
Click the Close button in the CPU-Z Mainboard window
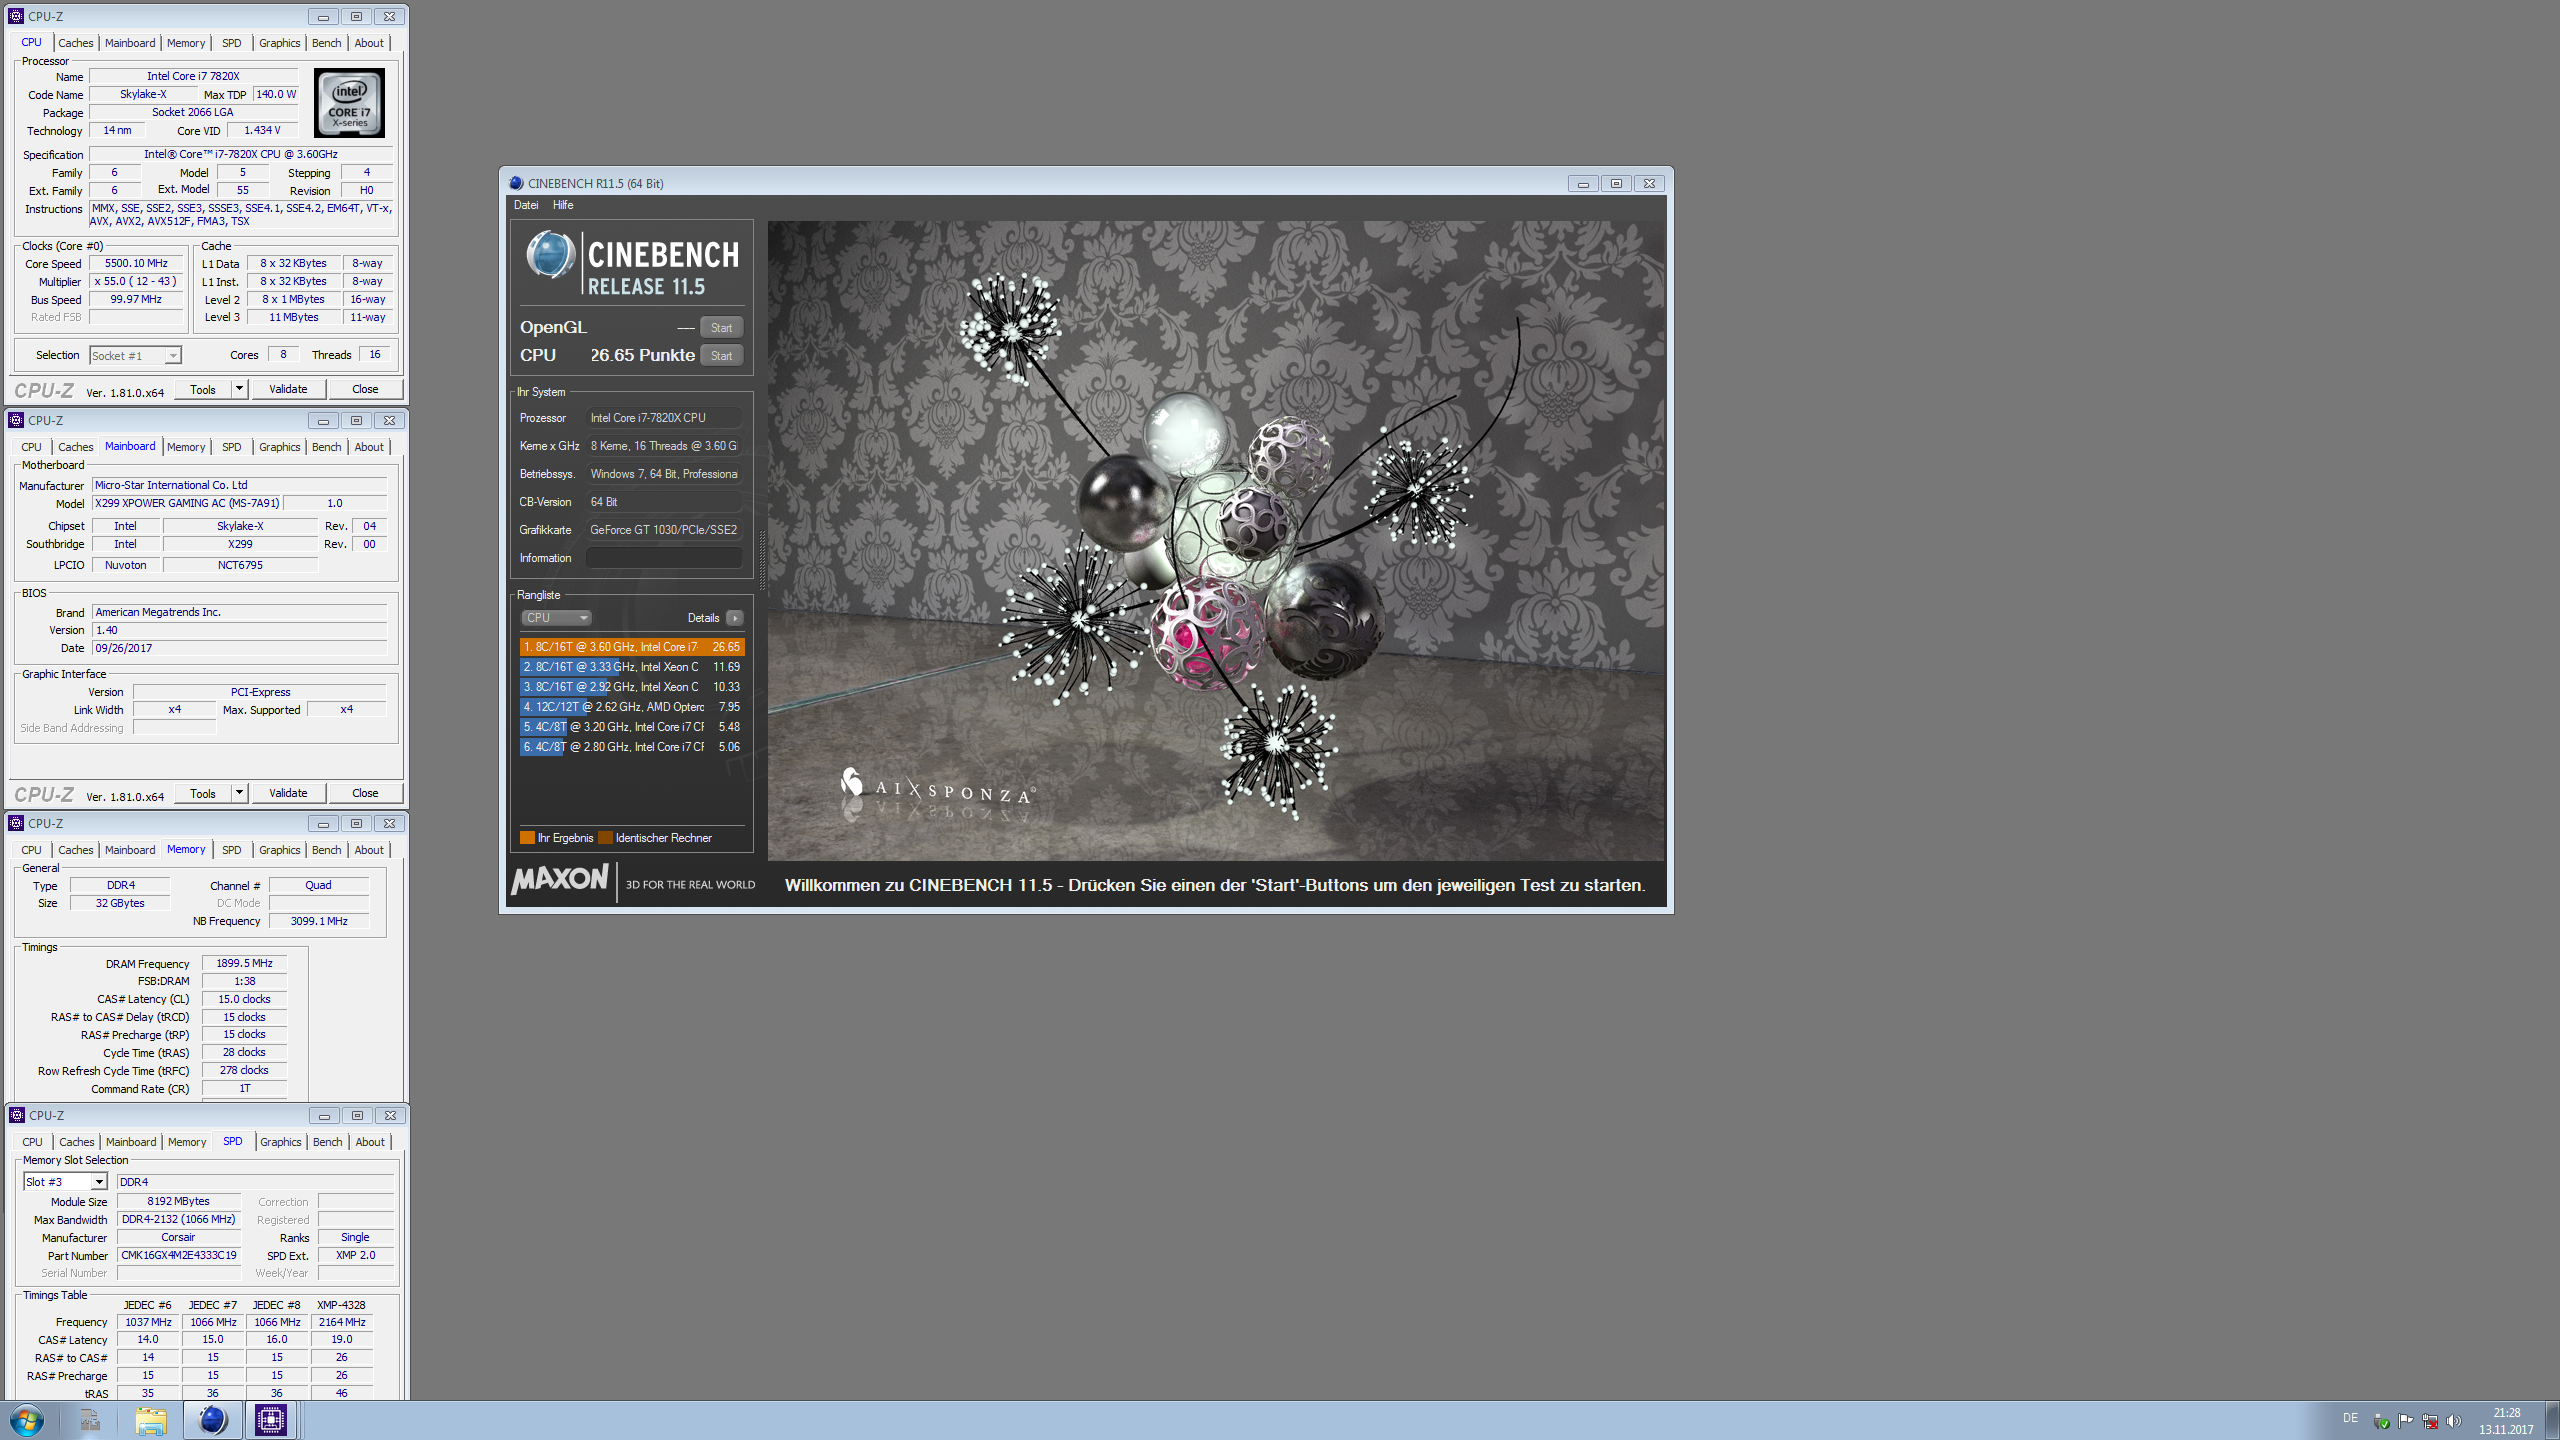coord(365,793)
